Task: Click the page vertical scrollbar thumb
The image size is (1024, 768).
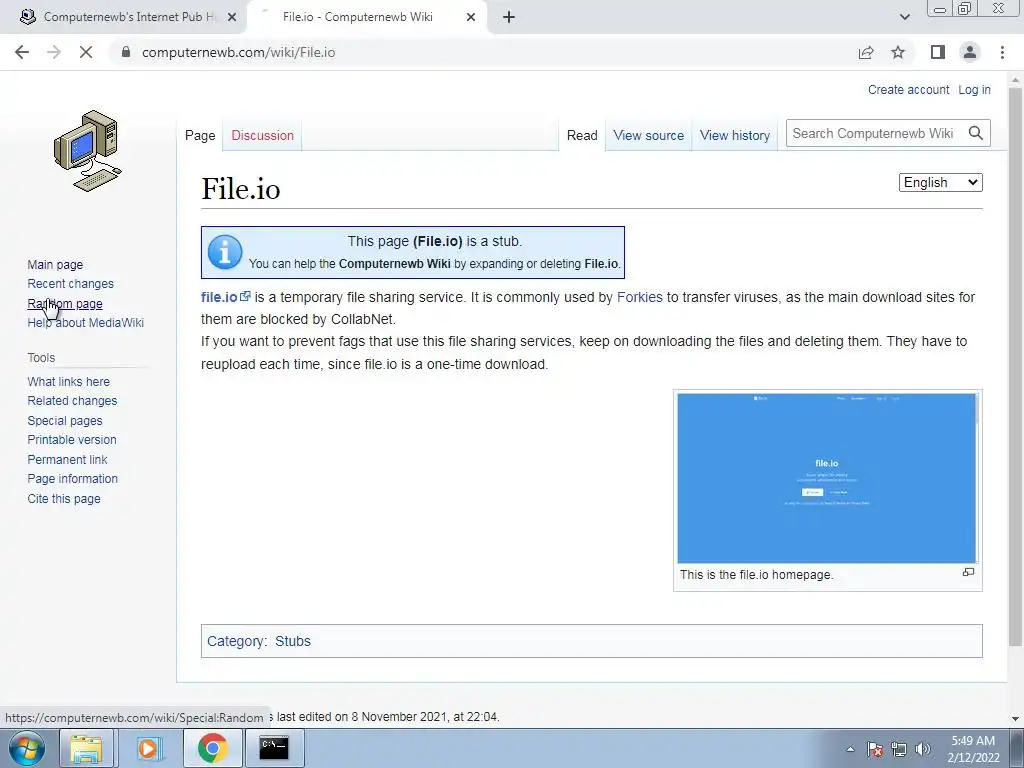Action: 1015,366
